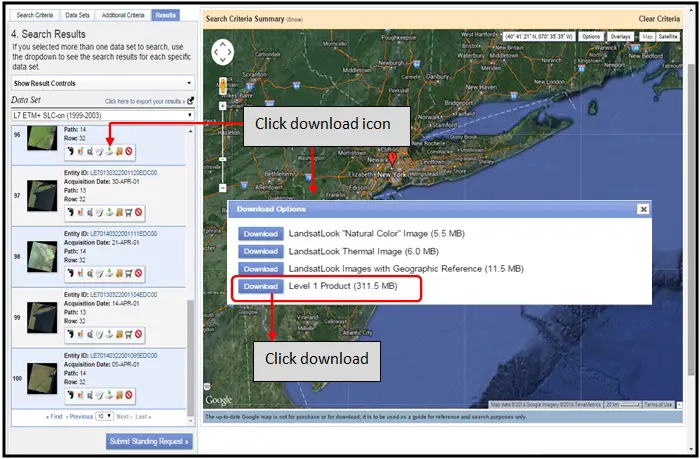Viewport: 700px width, 459px height.
Task: Show browse overlay for scene dated 14-APR-01
Action: [80, 334]
